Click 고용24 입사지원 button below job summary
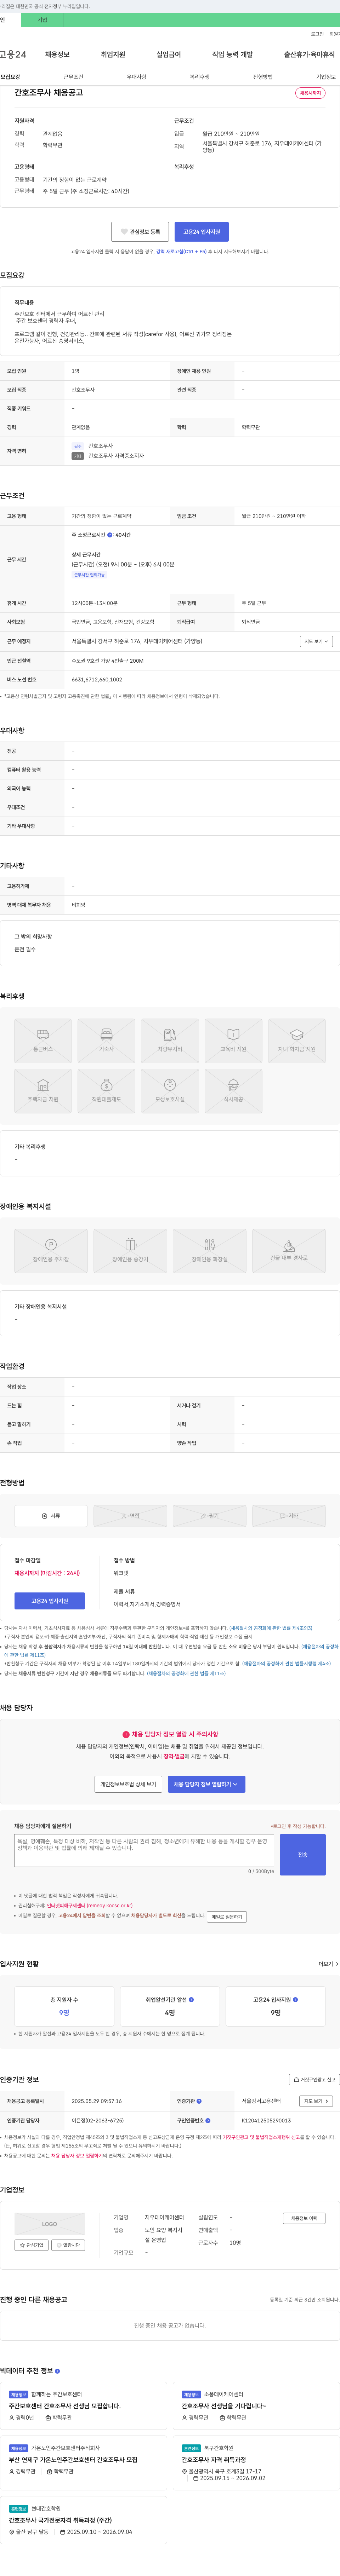Image resolution: width=340 pixels, height=2576 pixels. pos(201,232)
